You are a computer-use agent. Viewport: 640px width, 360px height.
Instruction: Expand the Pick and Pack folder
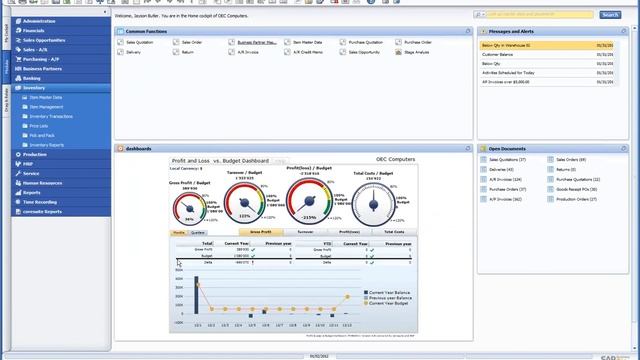click(42, 135)
